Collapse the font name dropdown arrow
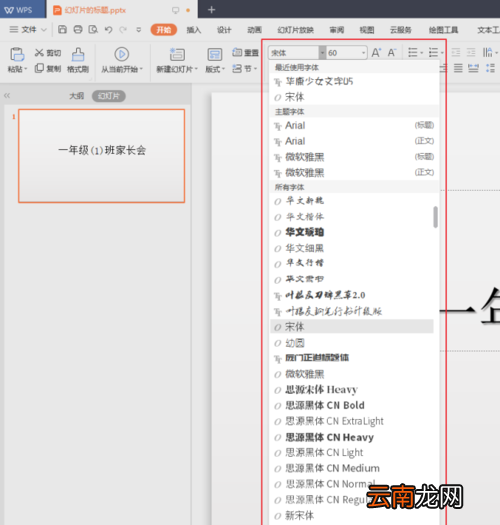The height and width of the screenshot is (525, 500). [x=322, y=53]
